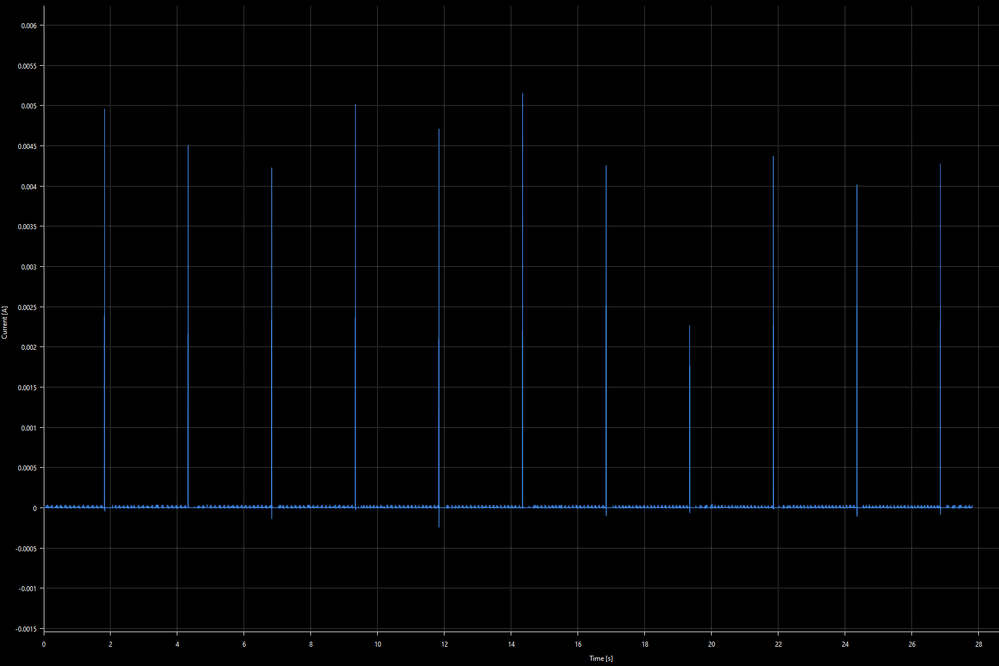The height and width of the screenshot is (666, 999).
Task: Click the 24 tick on the time axis
Action: (845, 644)
